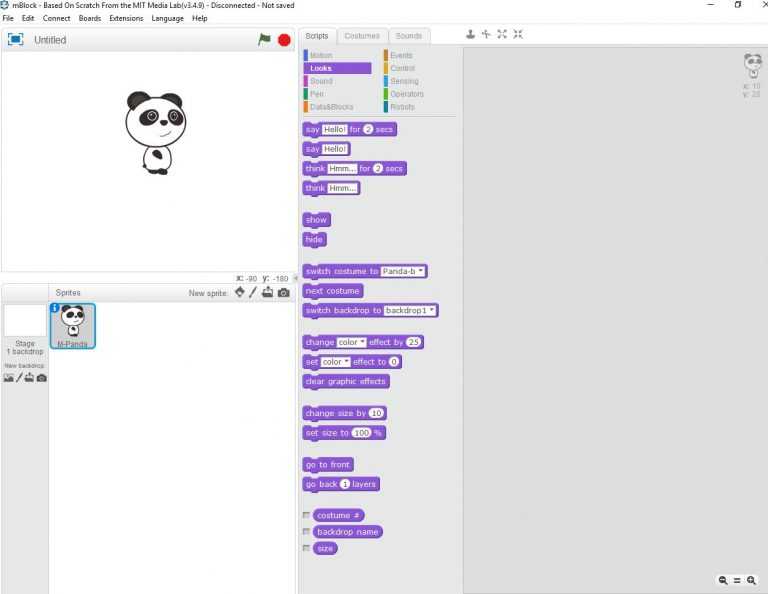768x594 pixels.
Task: Open sprite info for M-Panda
Action: pos(55,309)
